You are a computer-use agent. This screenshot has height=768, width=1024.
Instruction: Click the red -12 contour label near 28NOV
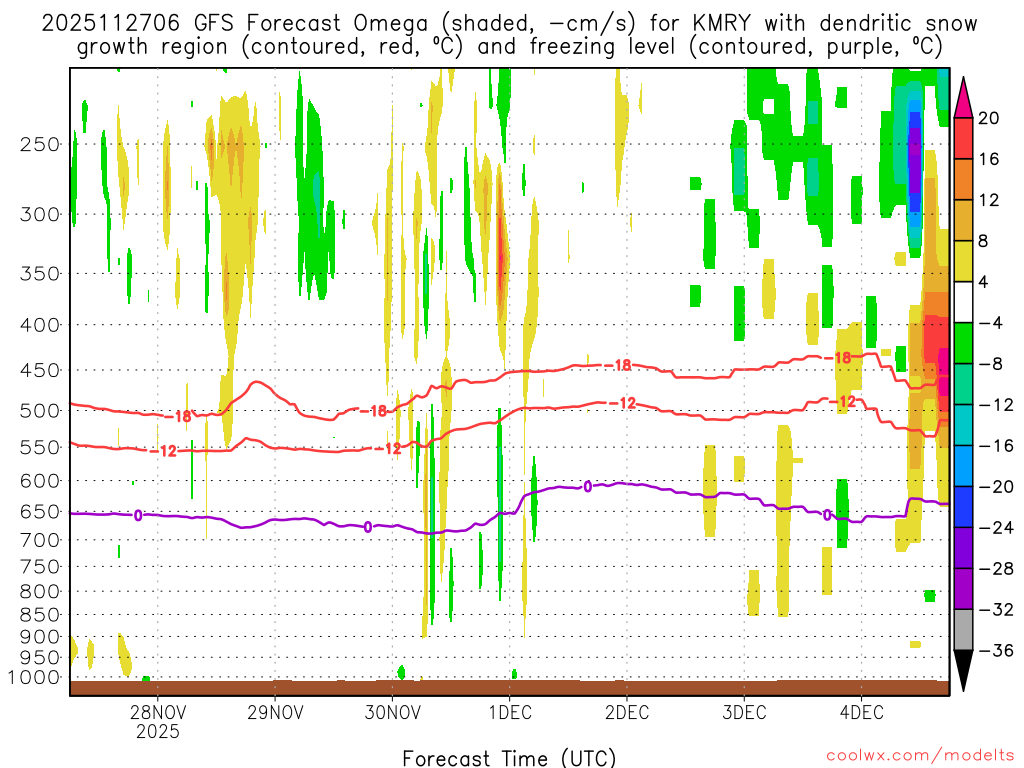tap(166, 451)
